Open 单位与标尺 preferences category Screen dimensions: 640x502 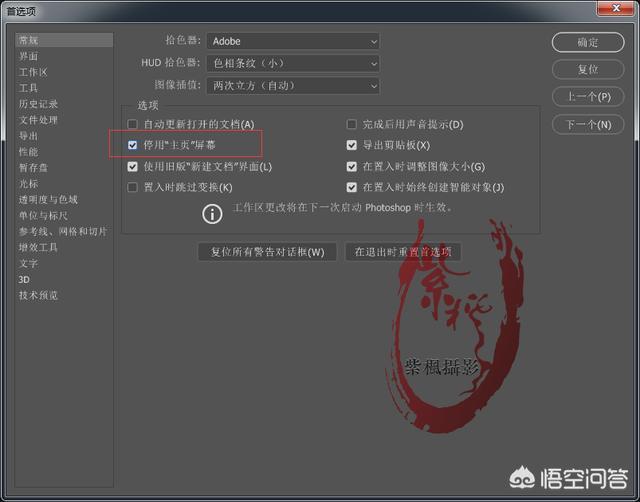click(x=43, y=215)
